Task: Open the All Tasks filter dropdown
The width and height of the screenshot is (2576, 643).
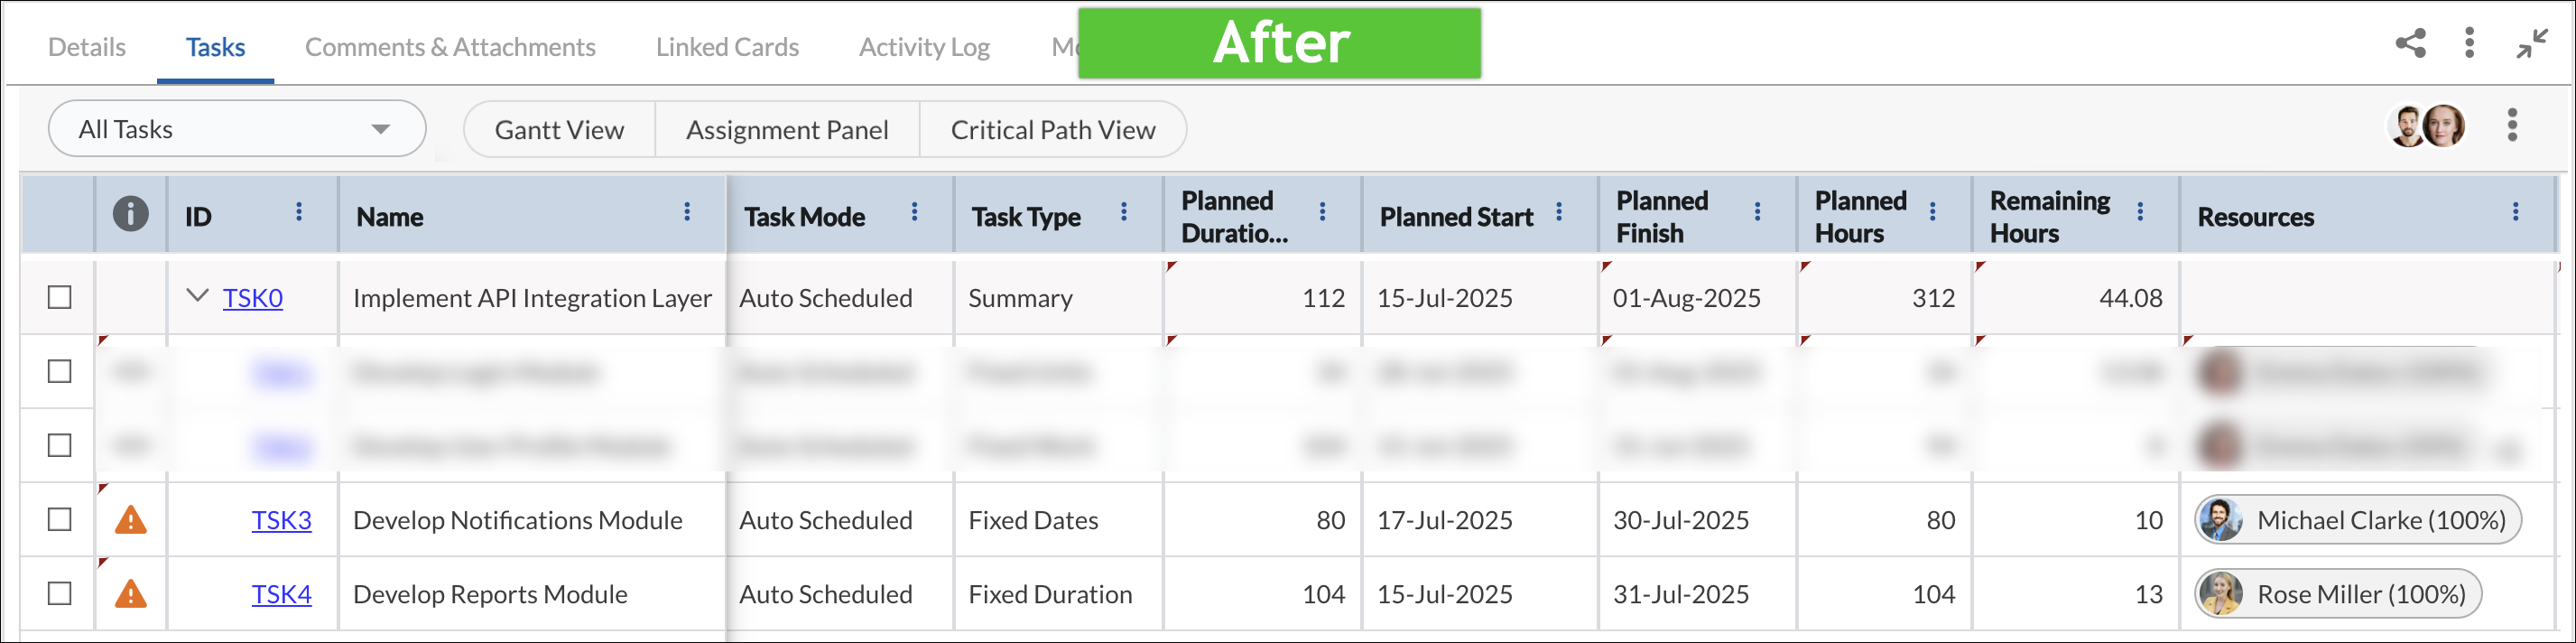Action: [237, 129]
